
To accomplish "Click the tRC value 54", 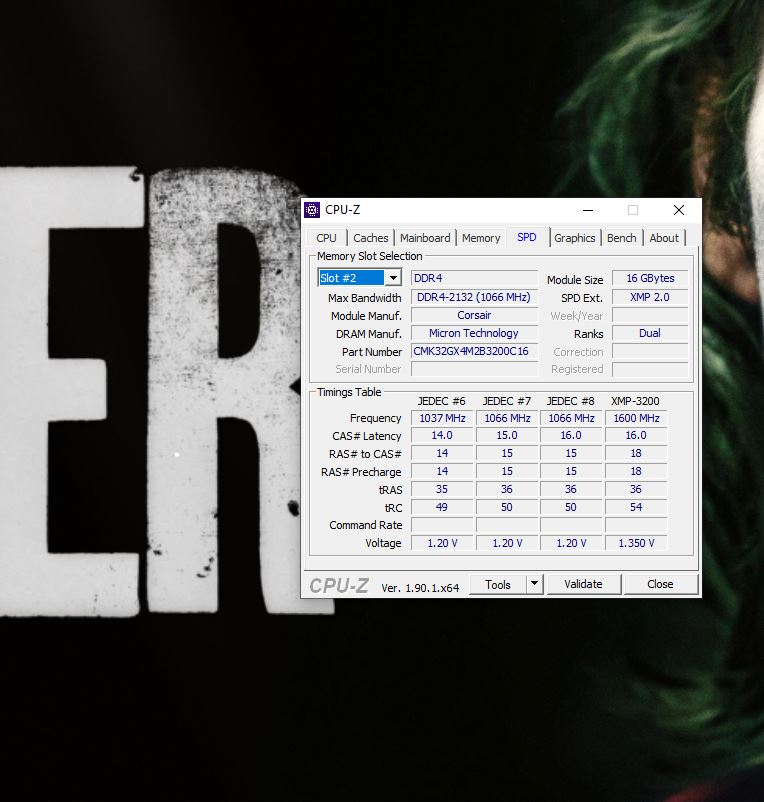I will point(636,507).
